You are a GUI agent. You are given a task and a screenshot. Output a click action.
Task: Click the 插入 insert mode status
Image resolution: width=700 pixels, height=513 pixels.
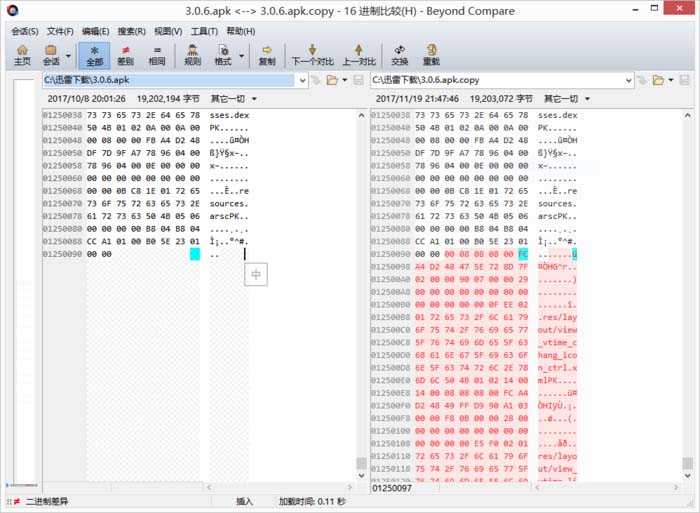coord(244,501)
